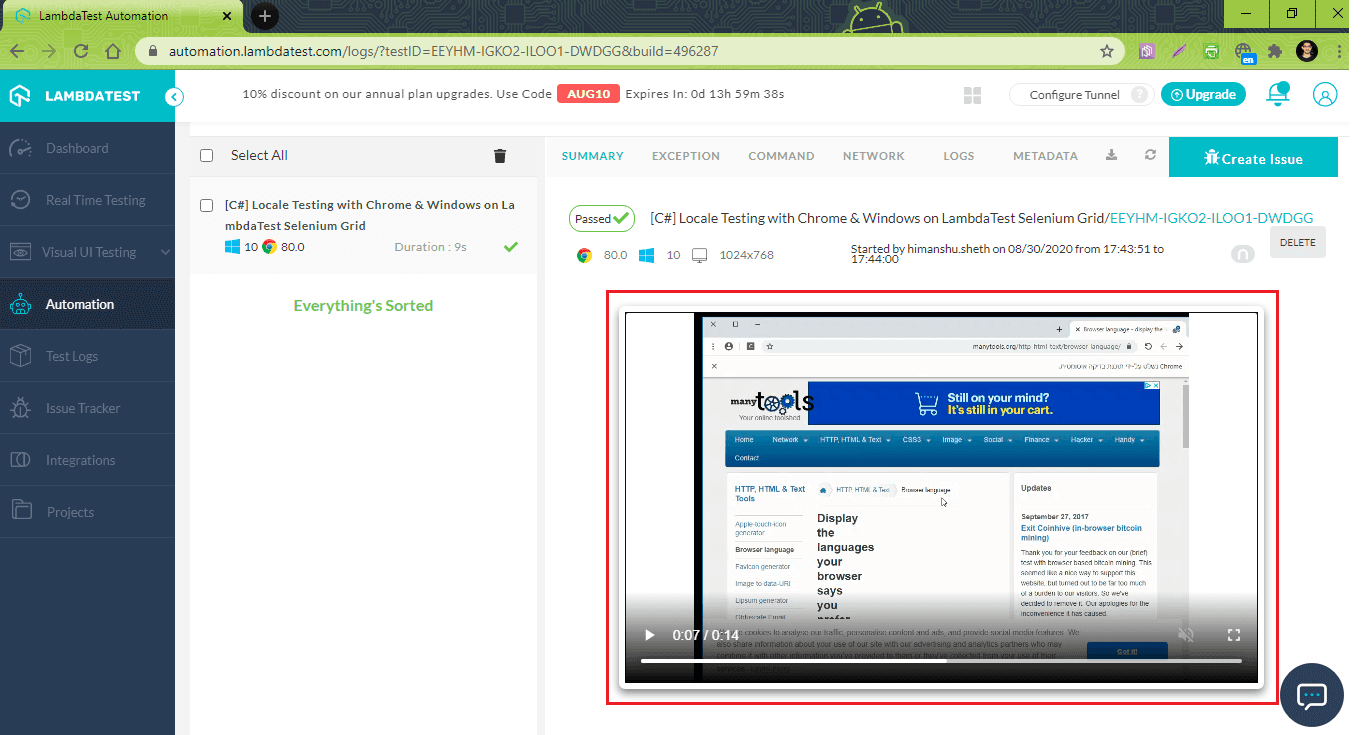Screen dimensions: 1366x735
Task: Click the video progress seek bar
Action: 940,661
